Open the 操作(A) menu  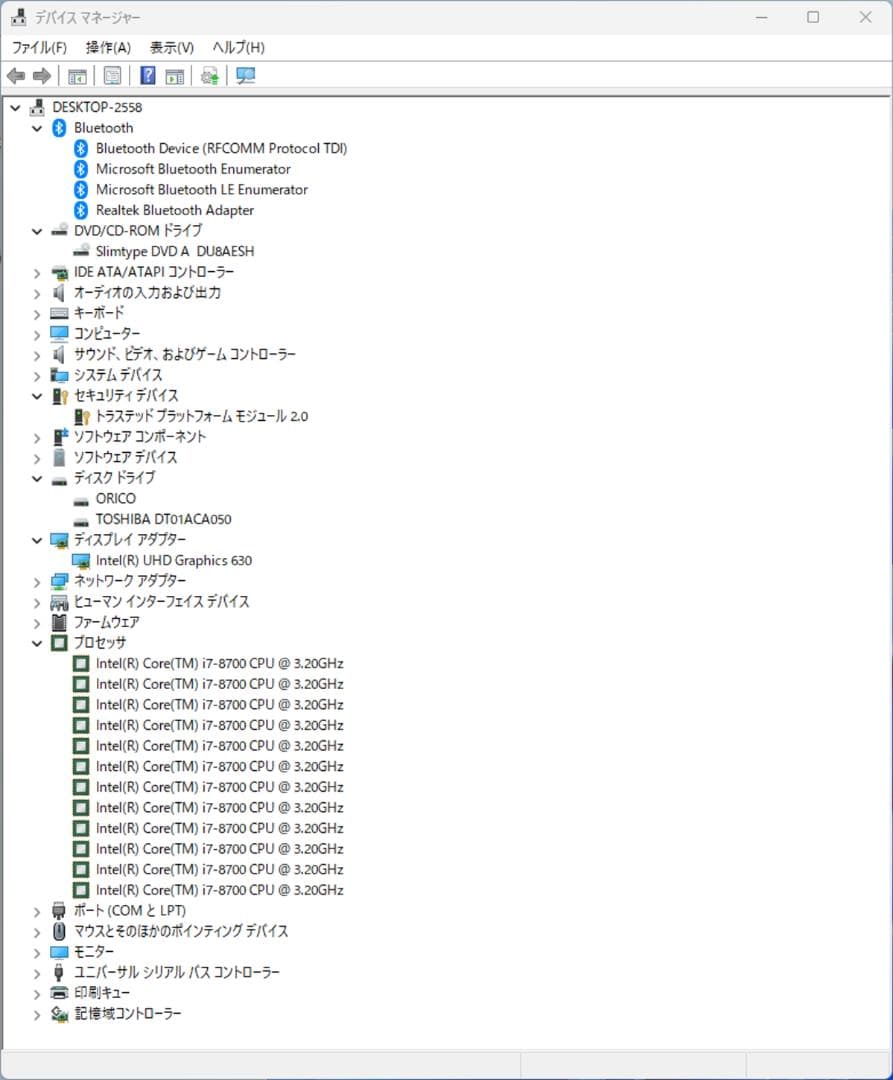[x=103, y=47]
